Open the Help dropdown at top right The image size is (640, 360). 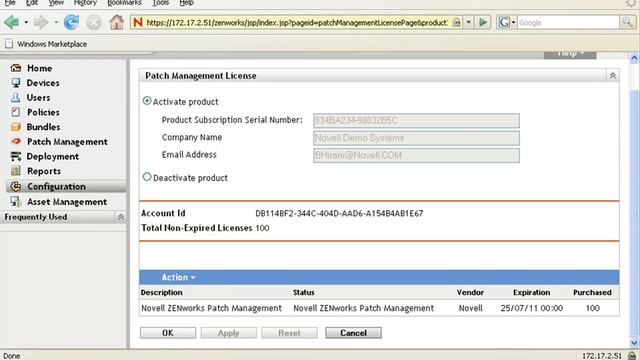570,55
